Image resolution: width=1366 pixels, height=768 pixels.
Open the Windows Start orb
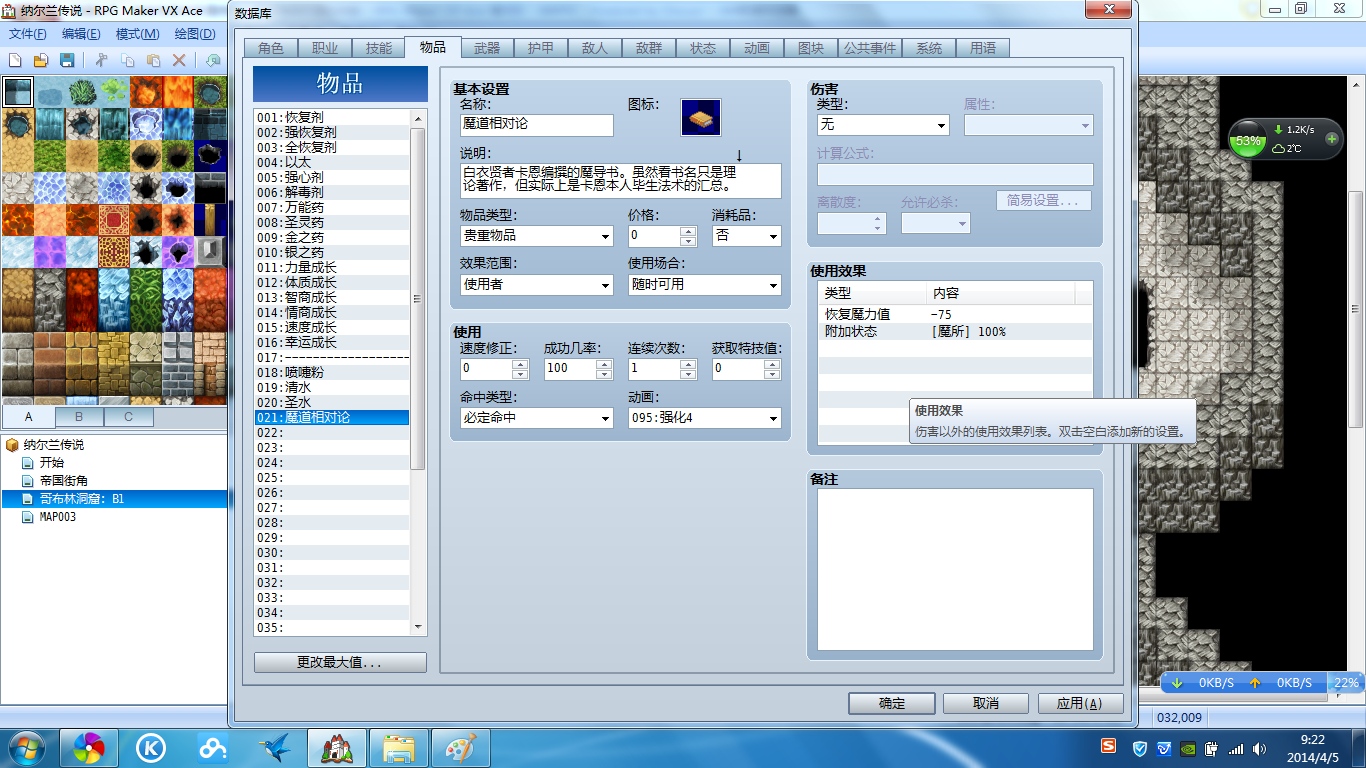click(x=27, y=748)
